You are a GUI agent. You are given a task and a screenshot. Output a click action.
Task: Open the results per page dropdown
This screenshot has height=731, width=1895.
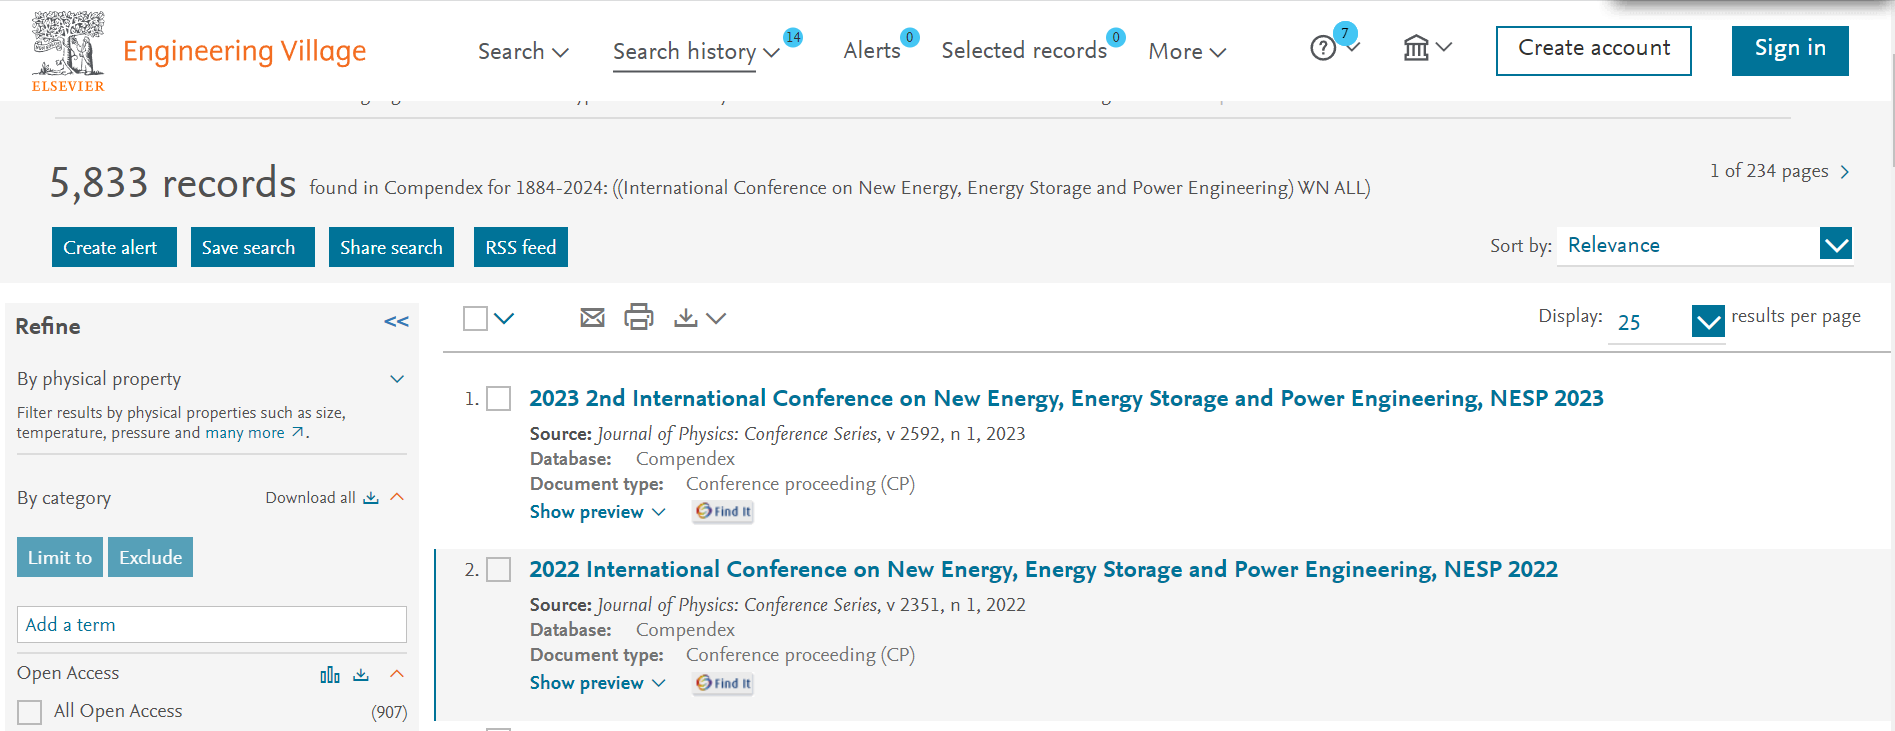tap(1667, 322)
